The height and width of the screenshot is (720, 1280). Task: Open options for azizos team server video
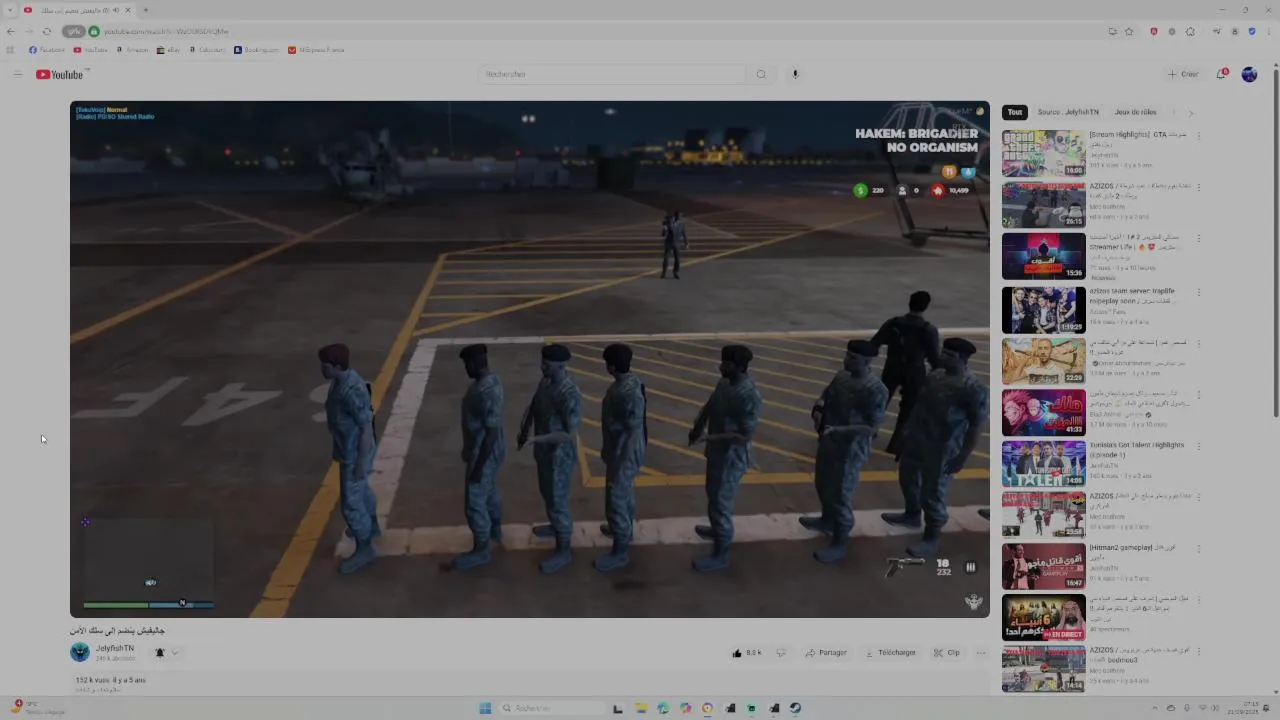tap(1199, 292)
